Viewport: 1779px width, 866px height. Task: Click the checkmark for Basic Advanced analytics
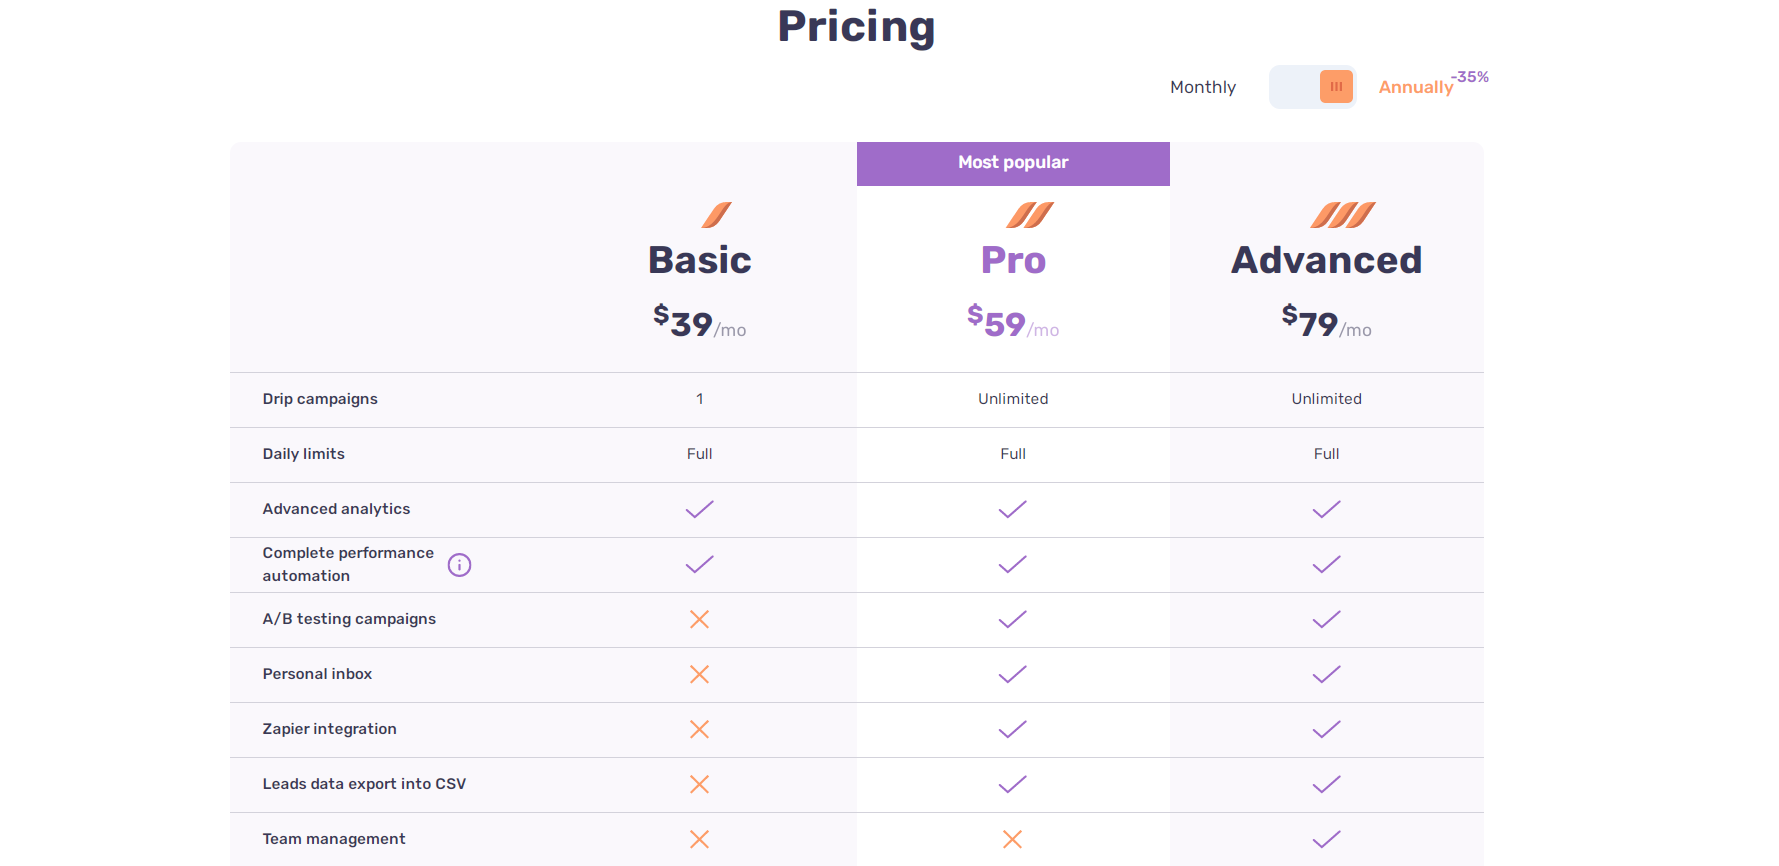click(699, 509)
